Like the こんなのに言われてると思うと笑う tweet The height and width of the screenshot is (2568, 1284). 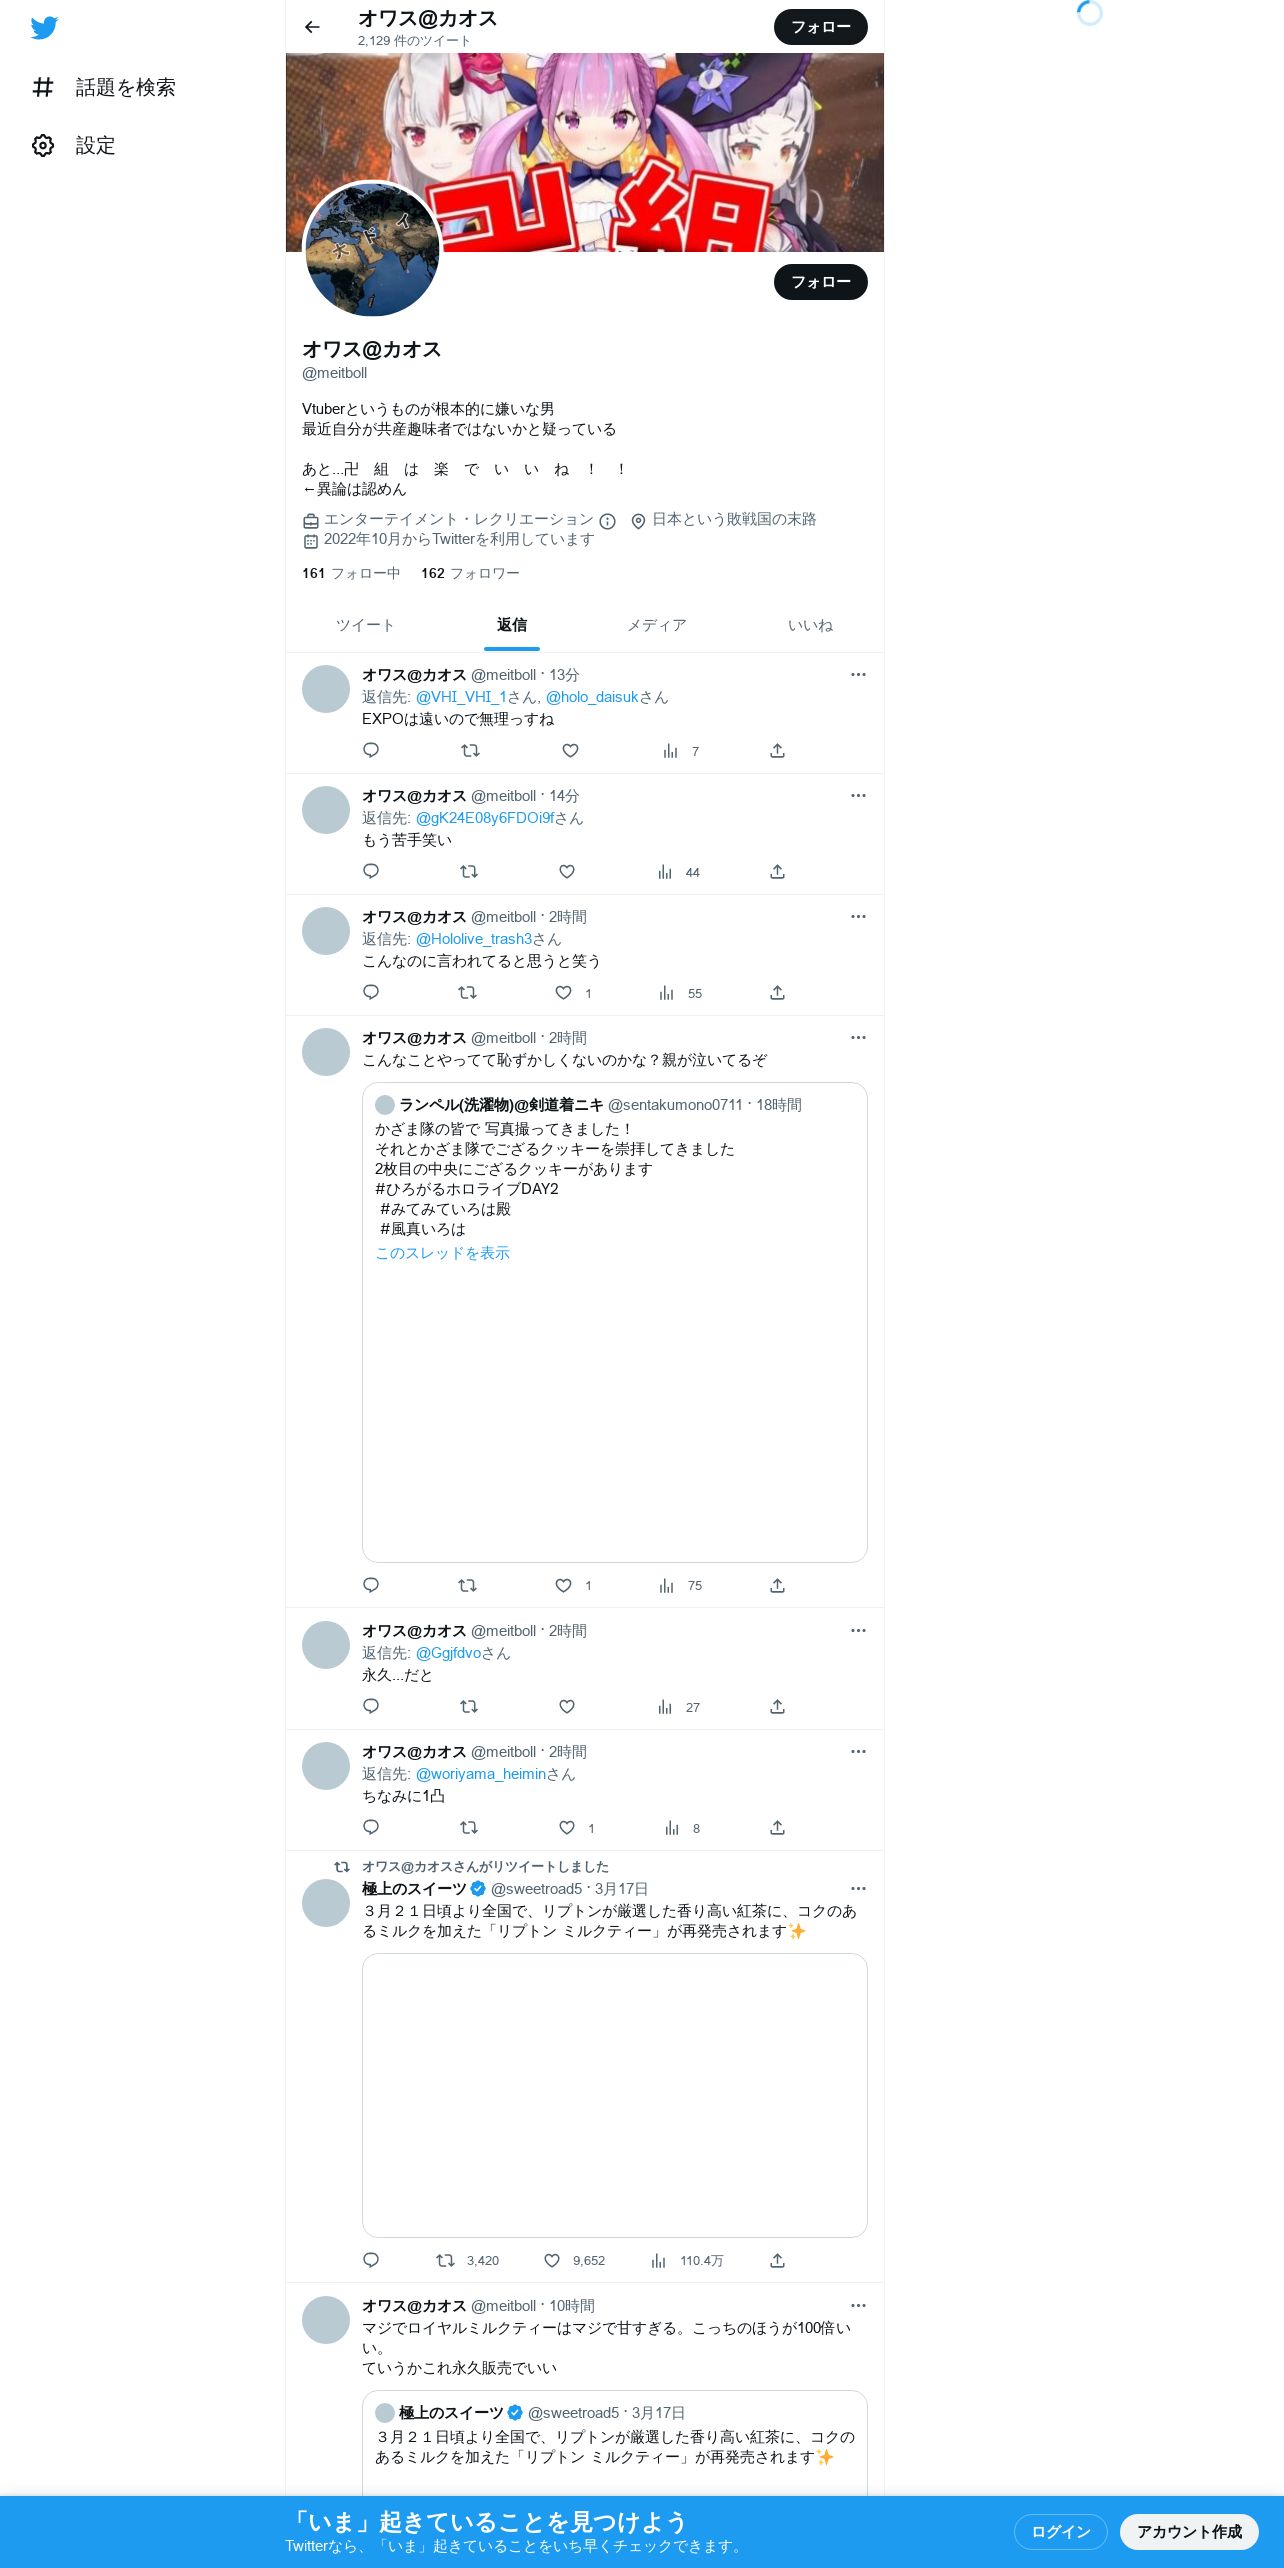pos(564,993)
